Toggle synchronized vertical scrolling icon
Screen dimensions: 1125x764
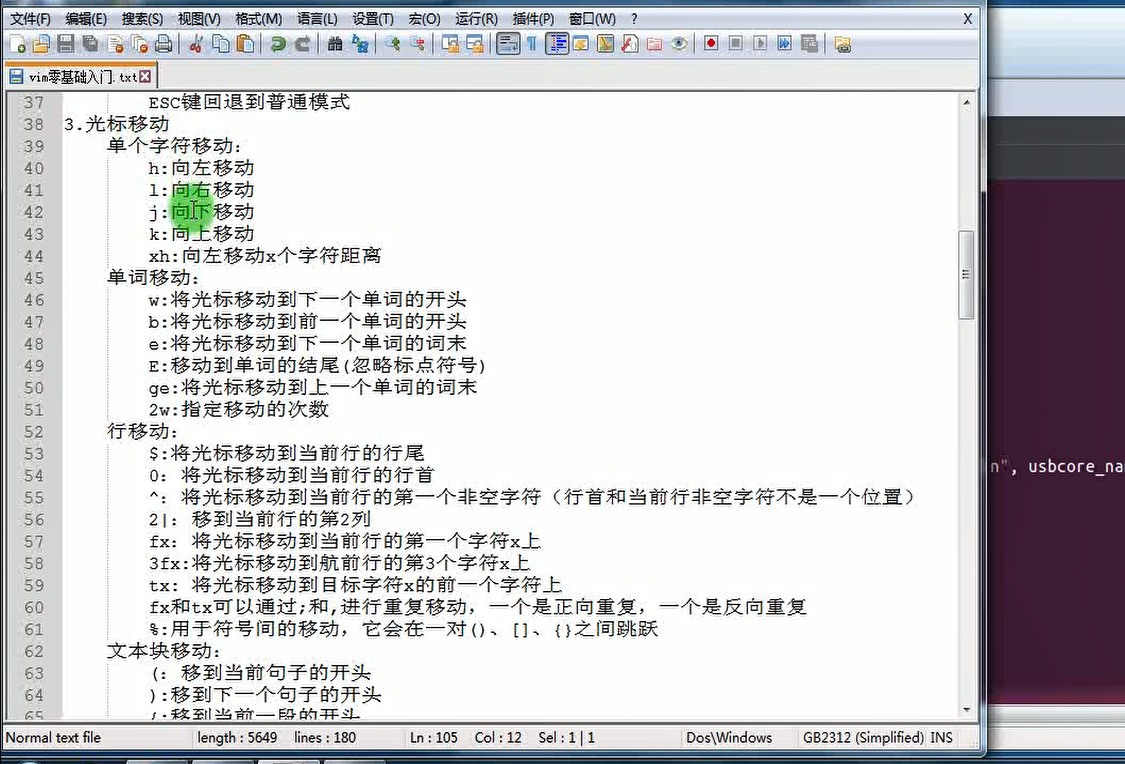(450, 44)
